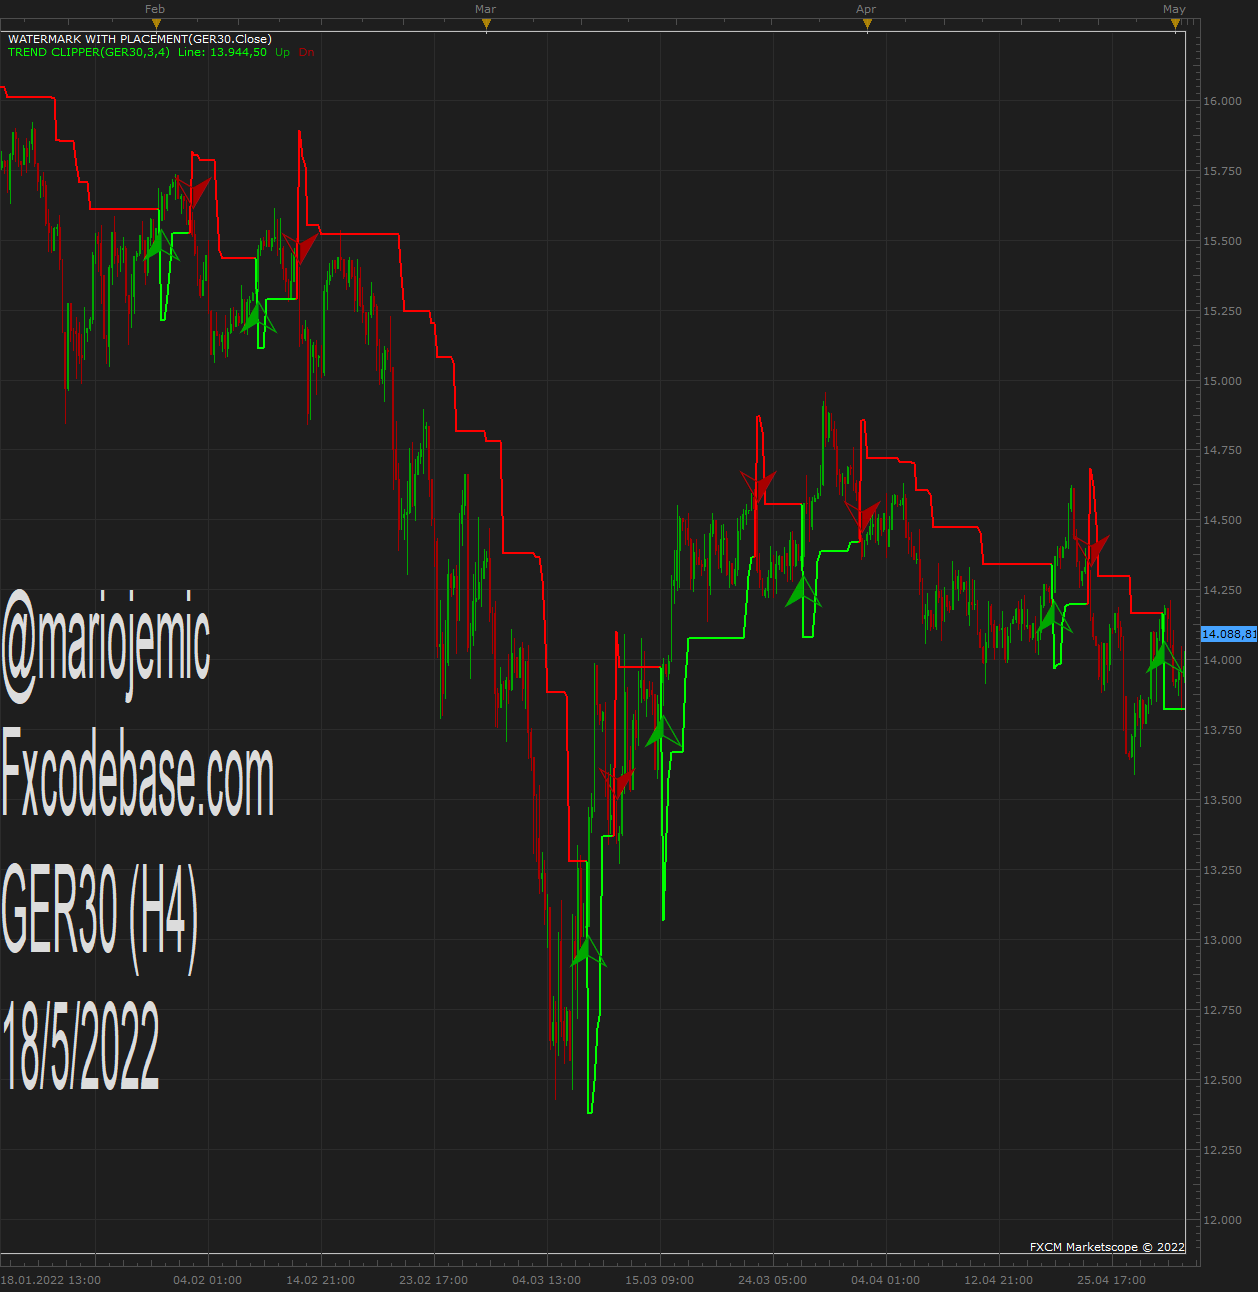Click the 12.500 price axis label
The width and height of the screenshot is (1258, 1292).
[x=1222, y=1080]
